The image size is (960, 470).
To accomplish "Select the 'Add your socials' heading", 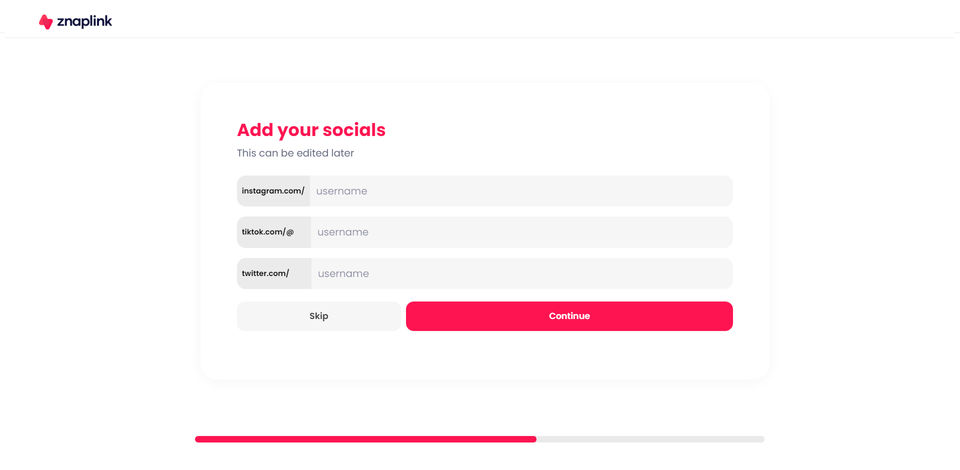I will (311, 130).
